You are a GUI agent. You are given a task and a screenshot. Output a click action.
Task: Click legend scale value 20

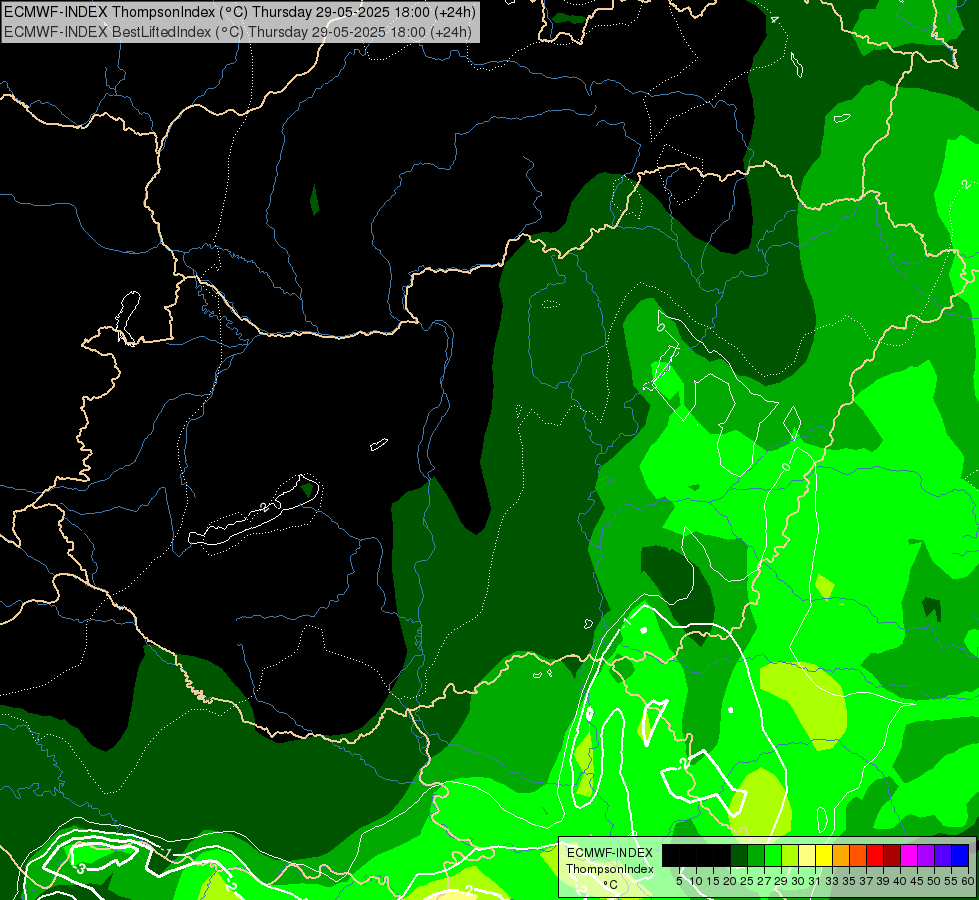pos(730,881)
